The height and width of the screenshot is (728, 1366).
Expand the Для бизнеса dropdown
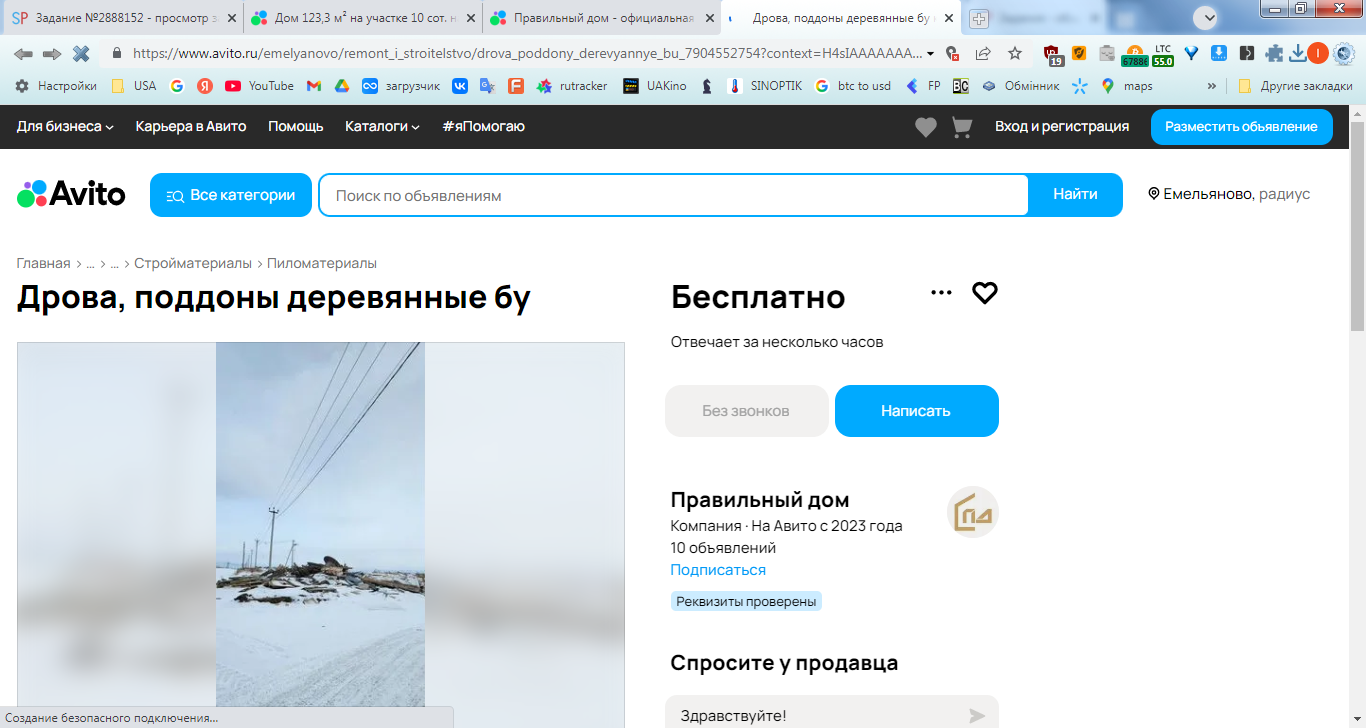tap(65, 127)
